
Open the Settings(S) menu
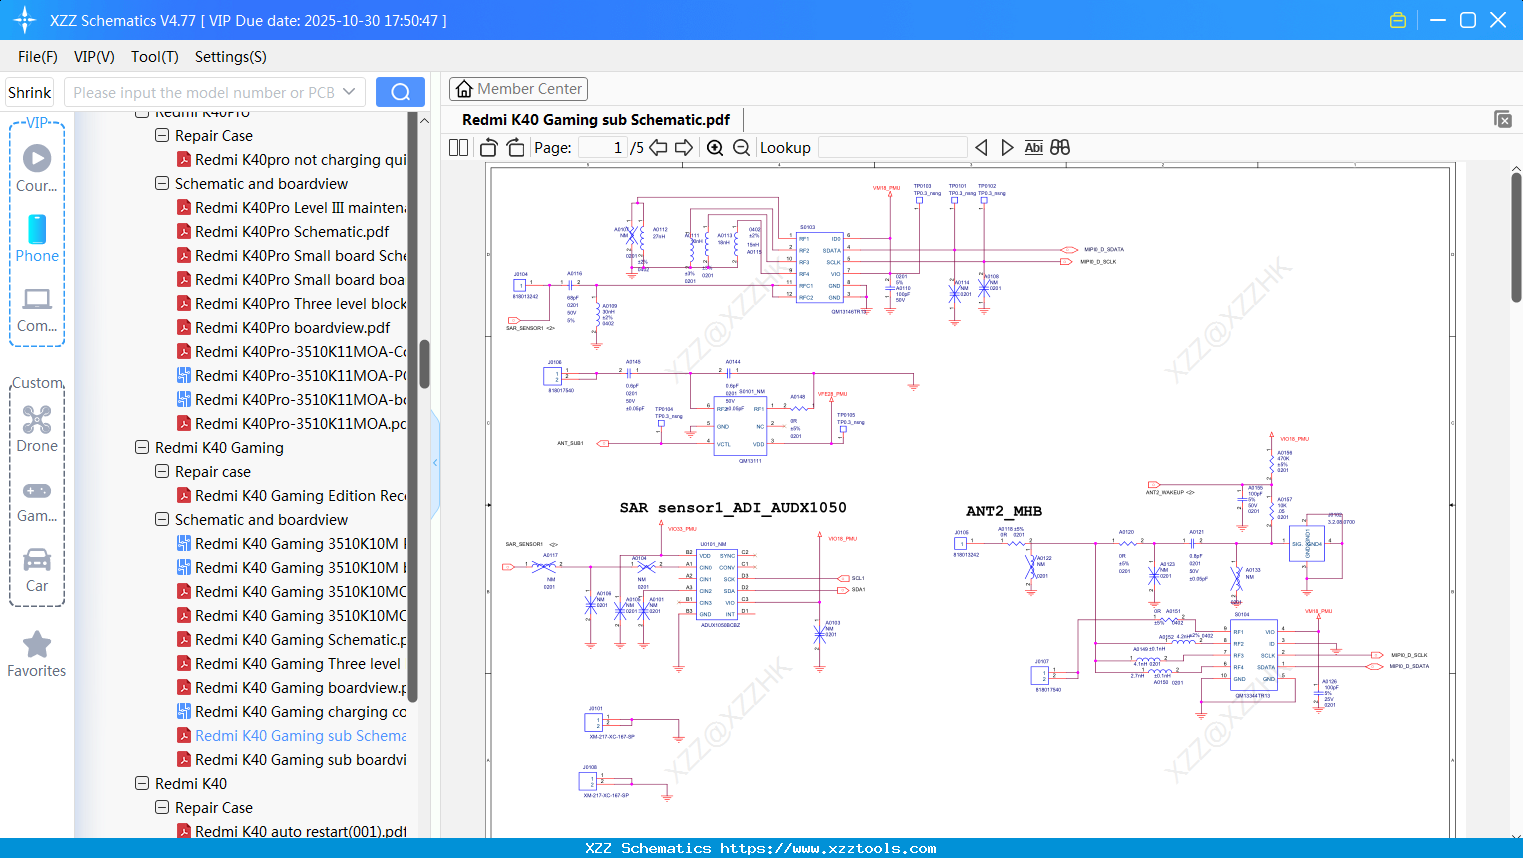tap(229, 57)
